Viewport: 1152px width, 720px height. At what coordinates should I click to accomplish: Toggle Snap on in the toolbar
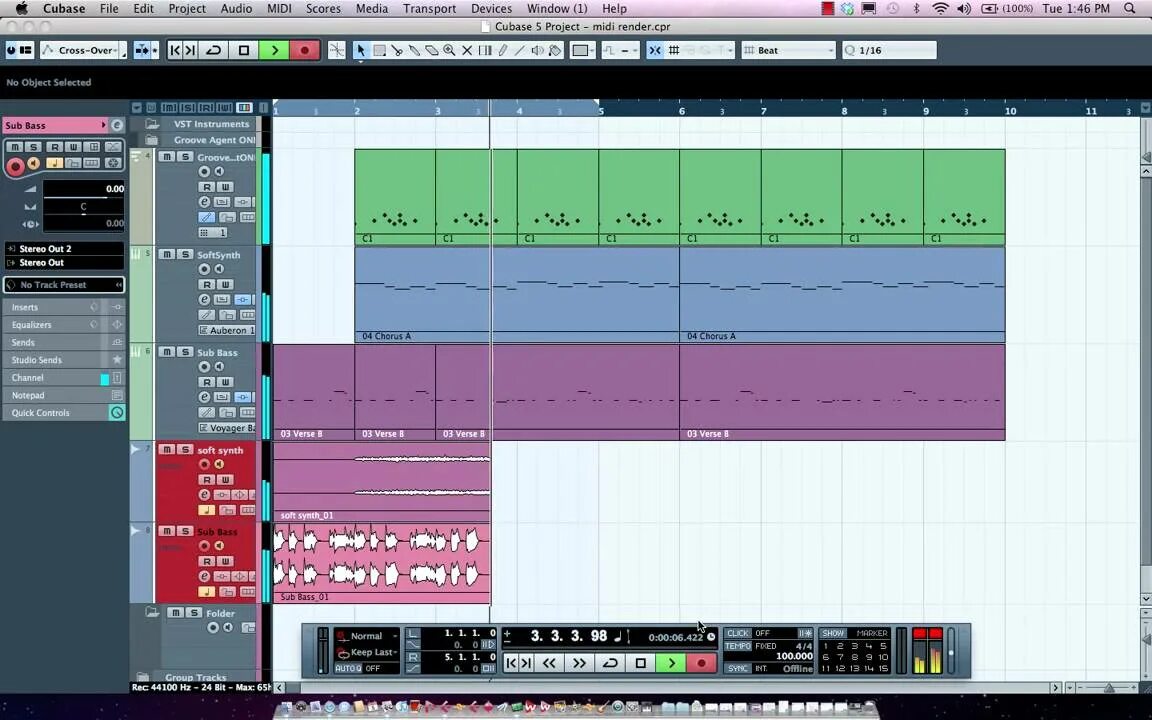(x=655, y=50)
